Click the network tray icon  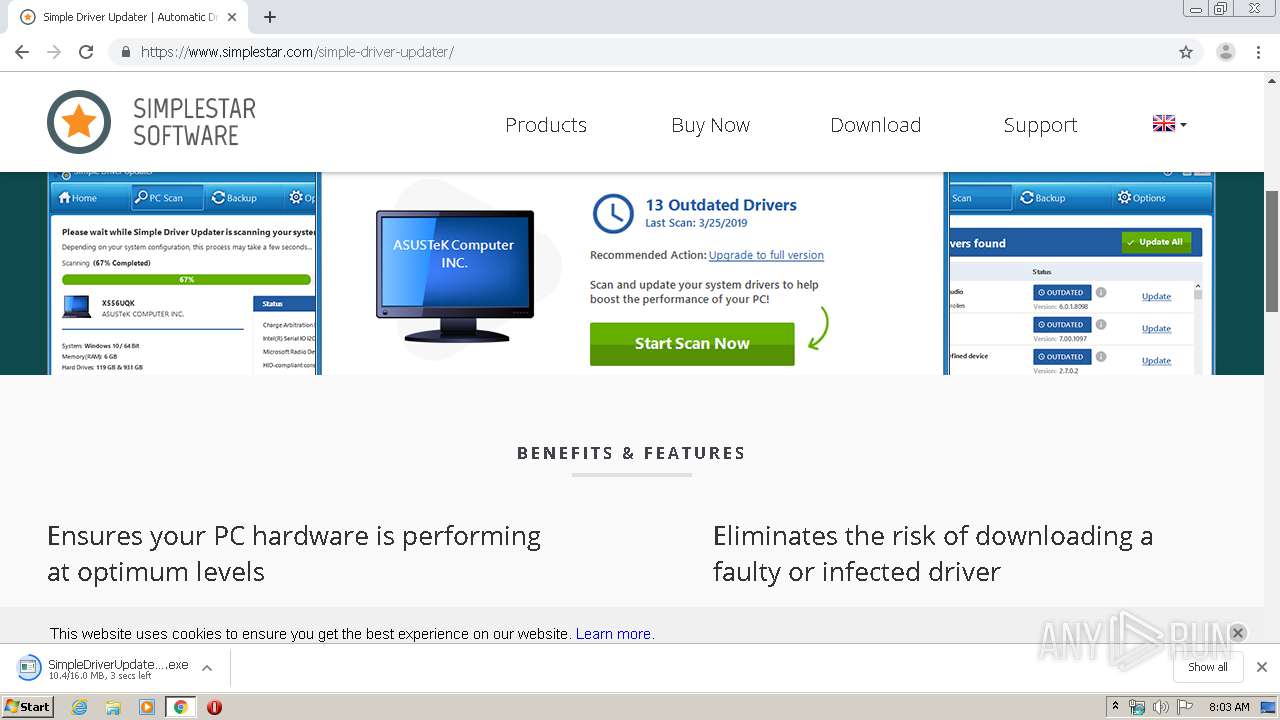(1137, 707)
